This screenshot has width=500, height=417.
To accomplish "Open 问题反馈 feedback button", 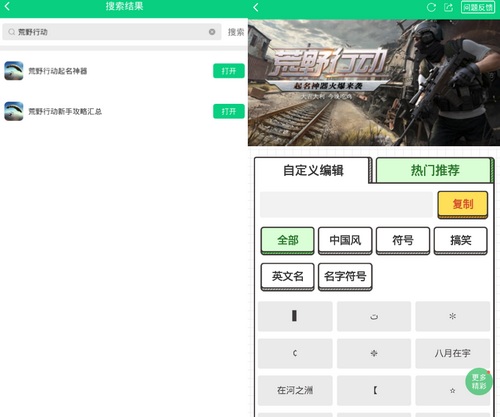I will tap(478, 7).
